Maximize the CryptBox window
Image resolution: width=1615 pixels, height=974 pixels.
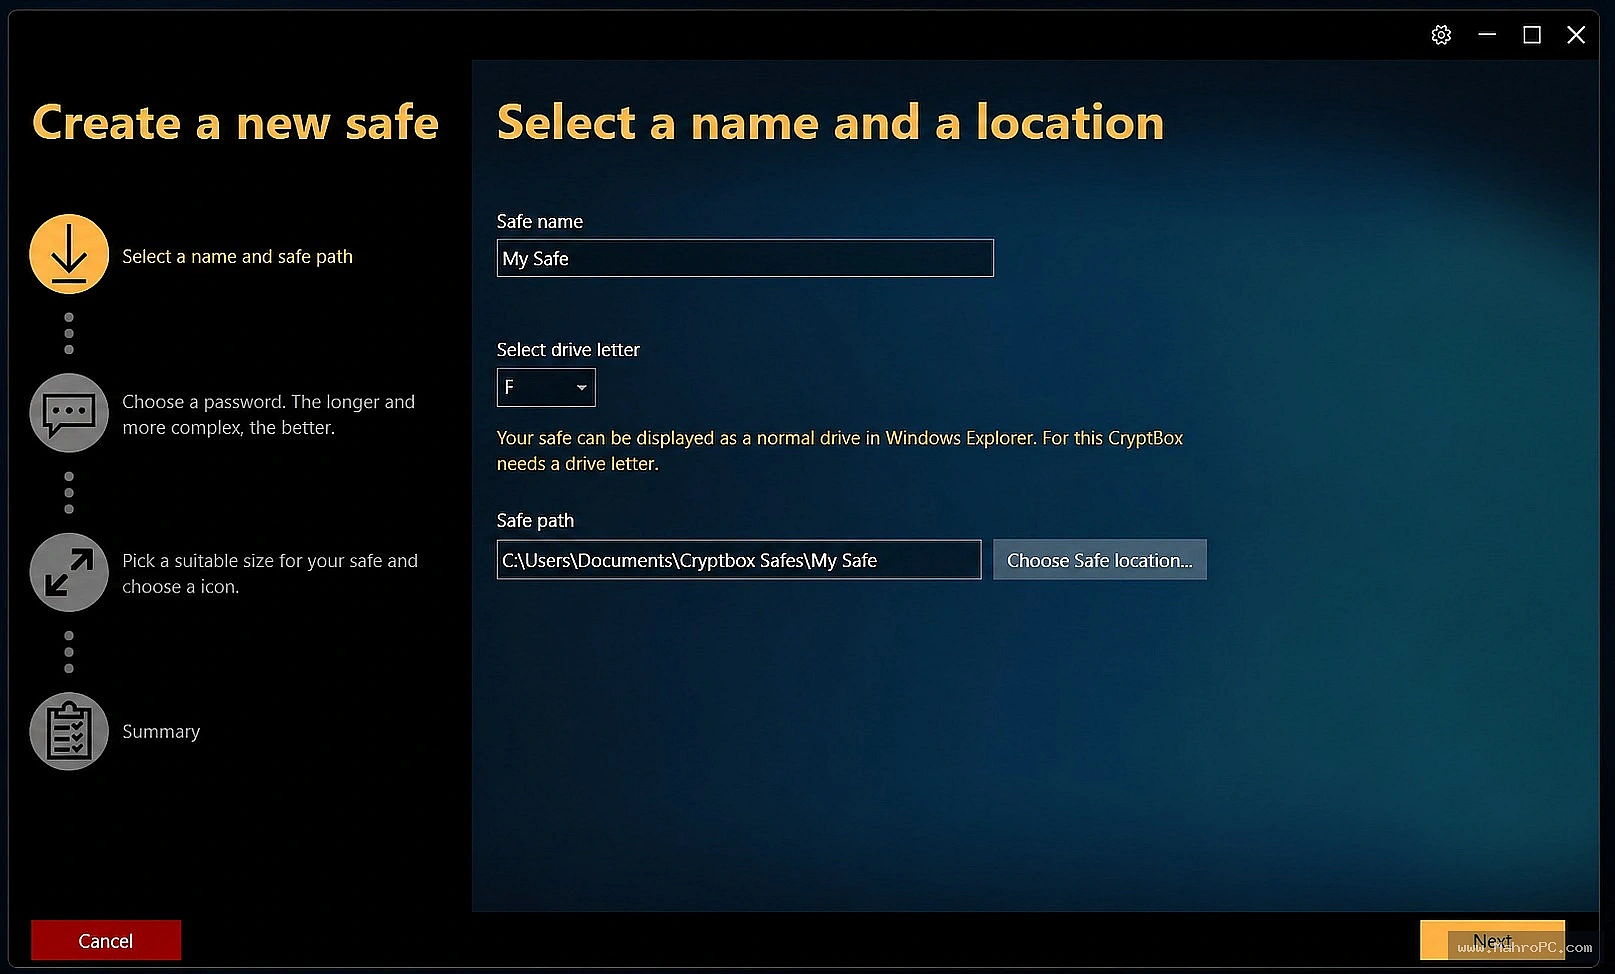1532,35
